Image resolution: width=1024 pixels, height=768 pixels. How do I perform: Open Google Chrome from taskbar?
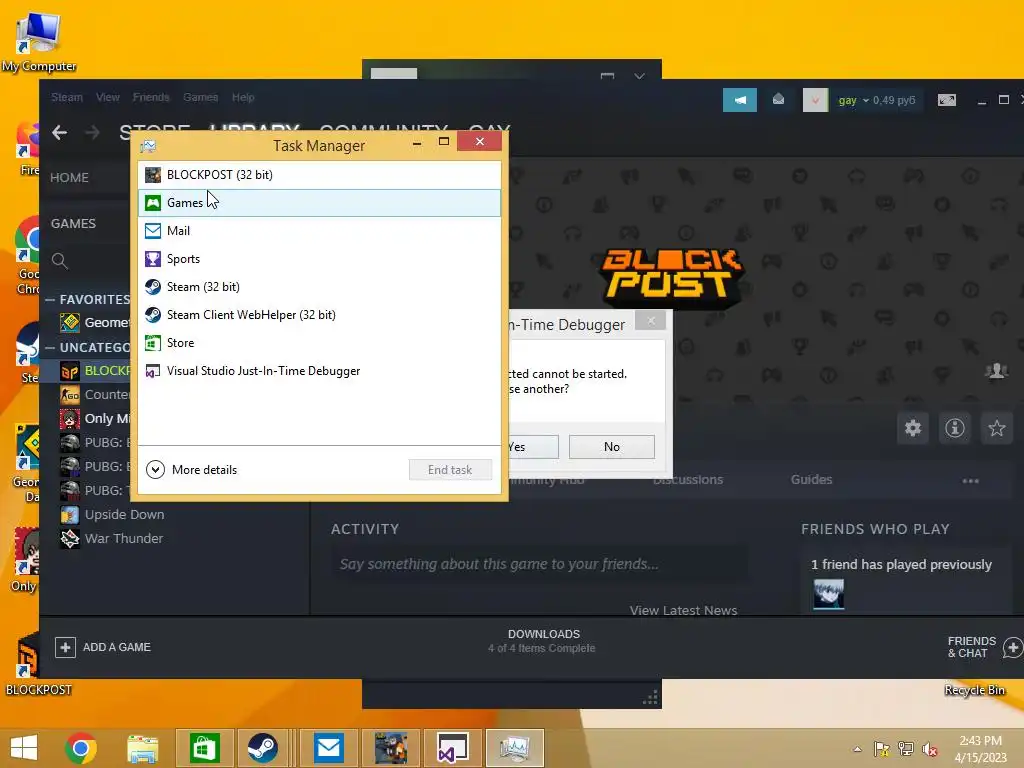pyautogui.click(x=81, y=748)
